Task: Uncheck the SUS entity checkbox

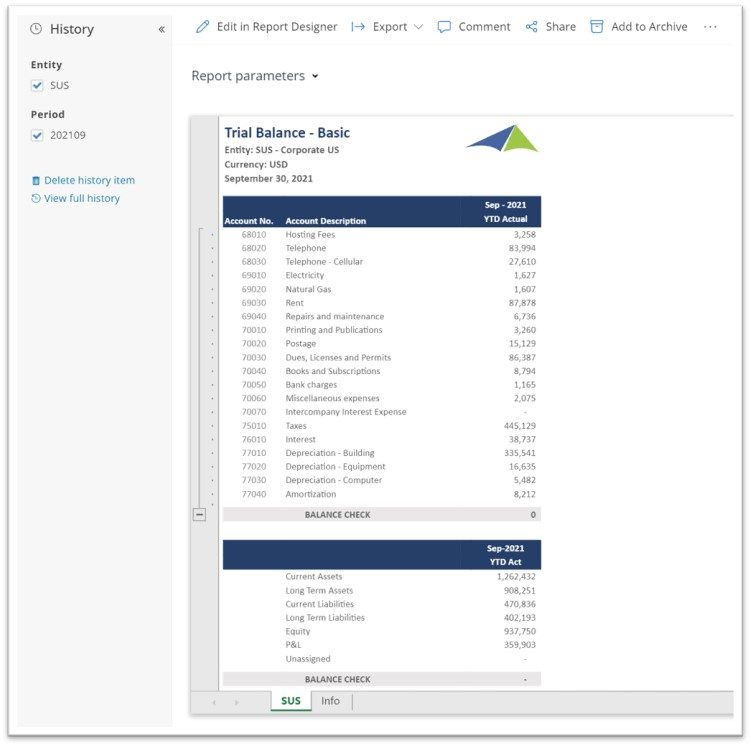Action: pos(37,86)
